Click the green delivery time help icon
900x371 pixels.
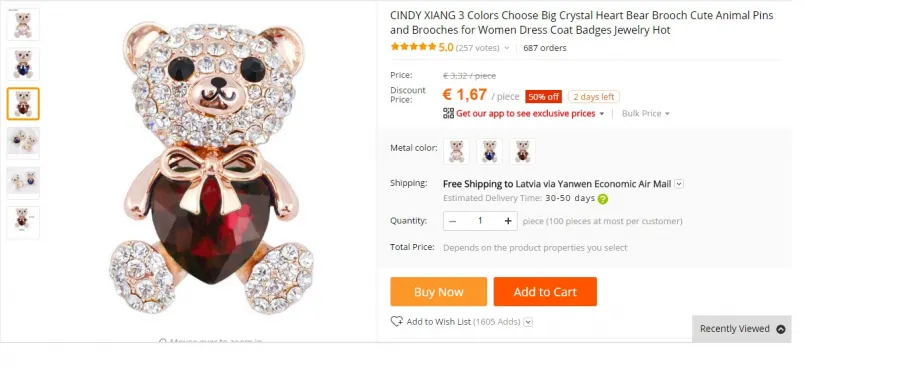coord(603,199)
